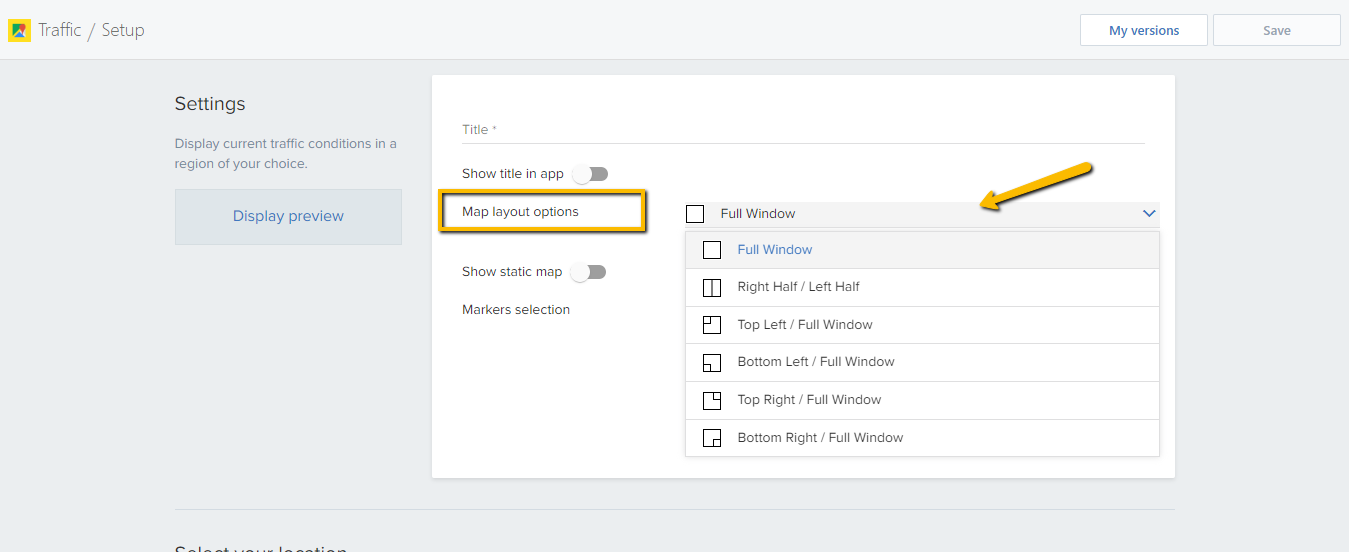The width and height of the screenshot is (1349, 552).
Task: Click the selected layout icon in dropdown field
Action: point(695,214)
